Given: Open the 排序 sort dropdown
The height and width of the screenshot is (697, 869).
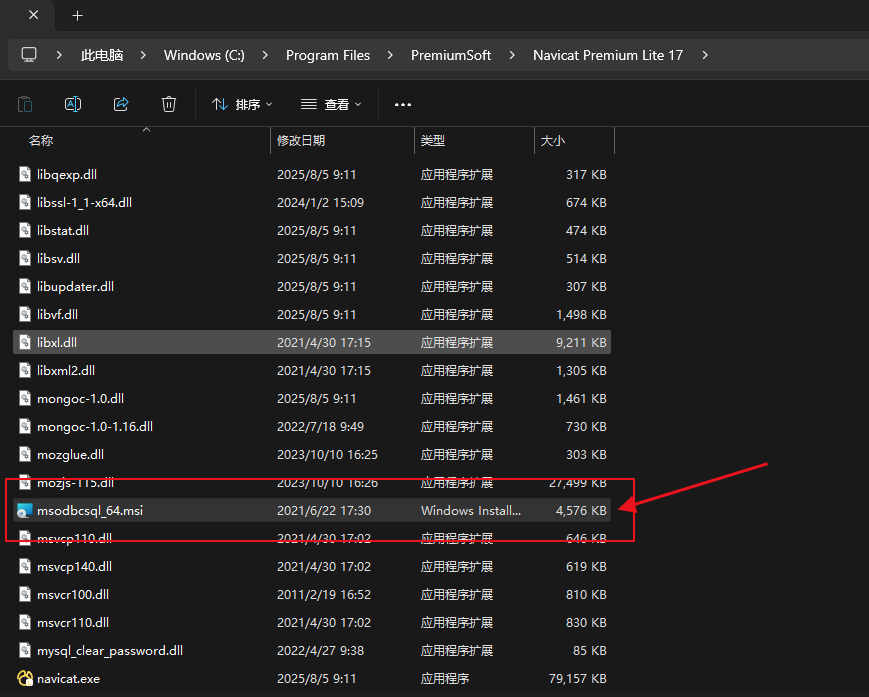Looking at the screenshot, I should [x=242, y=104].
